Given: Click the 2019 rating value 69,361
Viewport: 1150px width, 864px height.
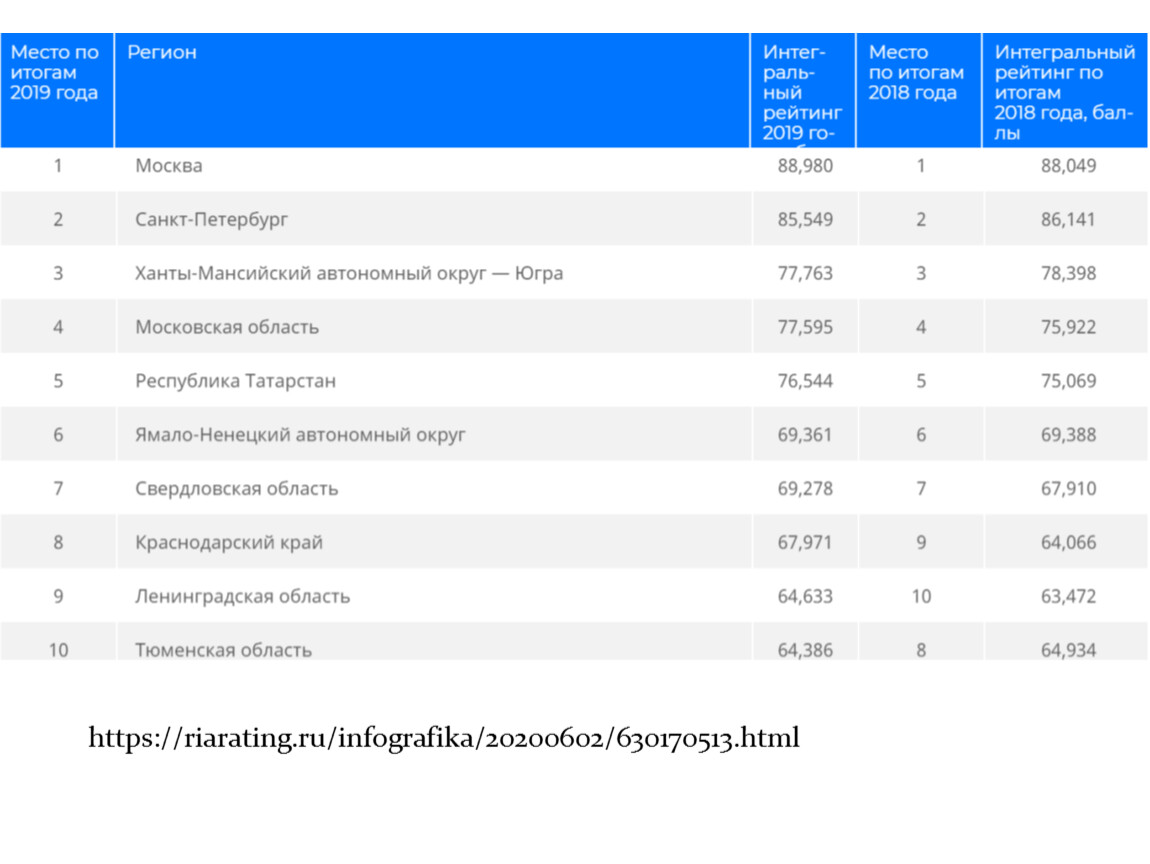Looking at the screenshot, I should coord(805,435).
